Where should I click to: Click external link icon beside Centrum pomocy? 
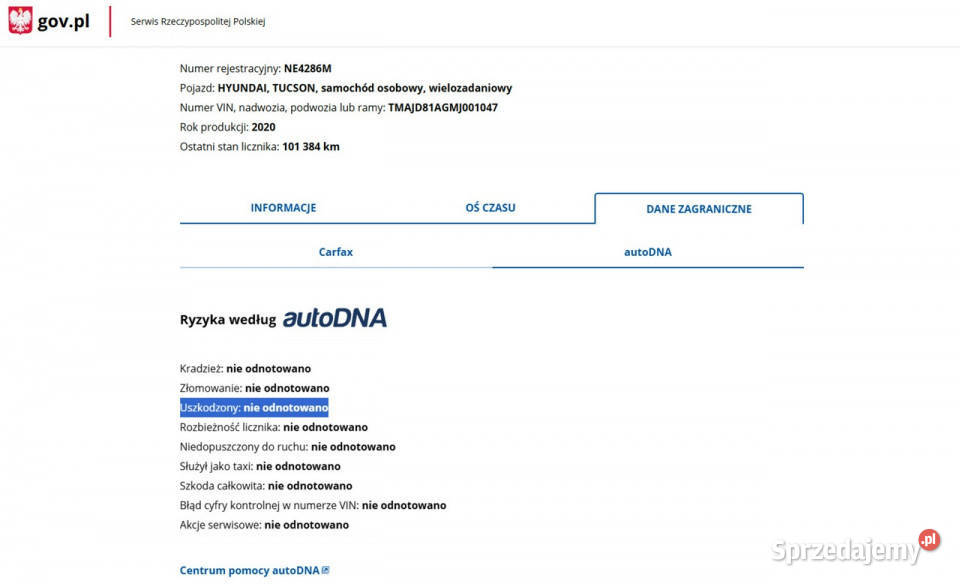[x=326, y=570]
